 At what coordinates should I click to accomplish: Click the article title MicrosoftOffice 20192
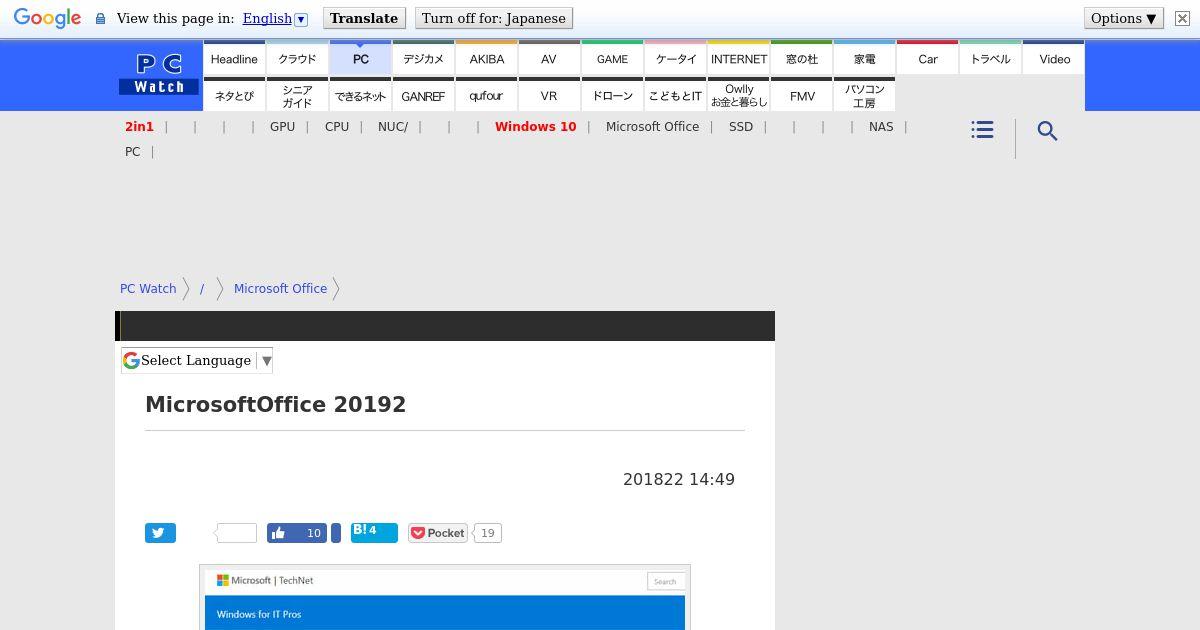tap(276, 404)
